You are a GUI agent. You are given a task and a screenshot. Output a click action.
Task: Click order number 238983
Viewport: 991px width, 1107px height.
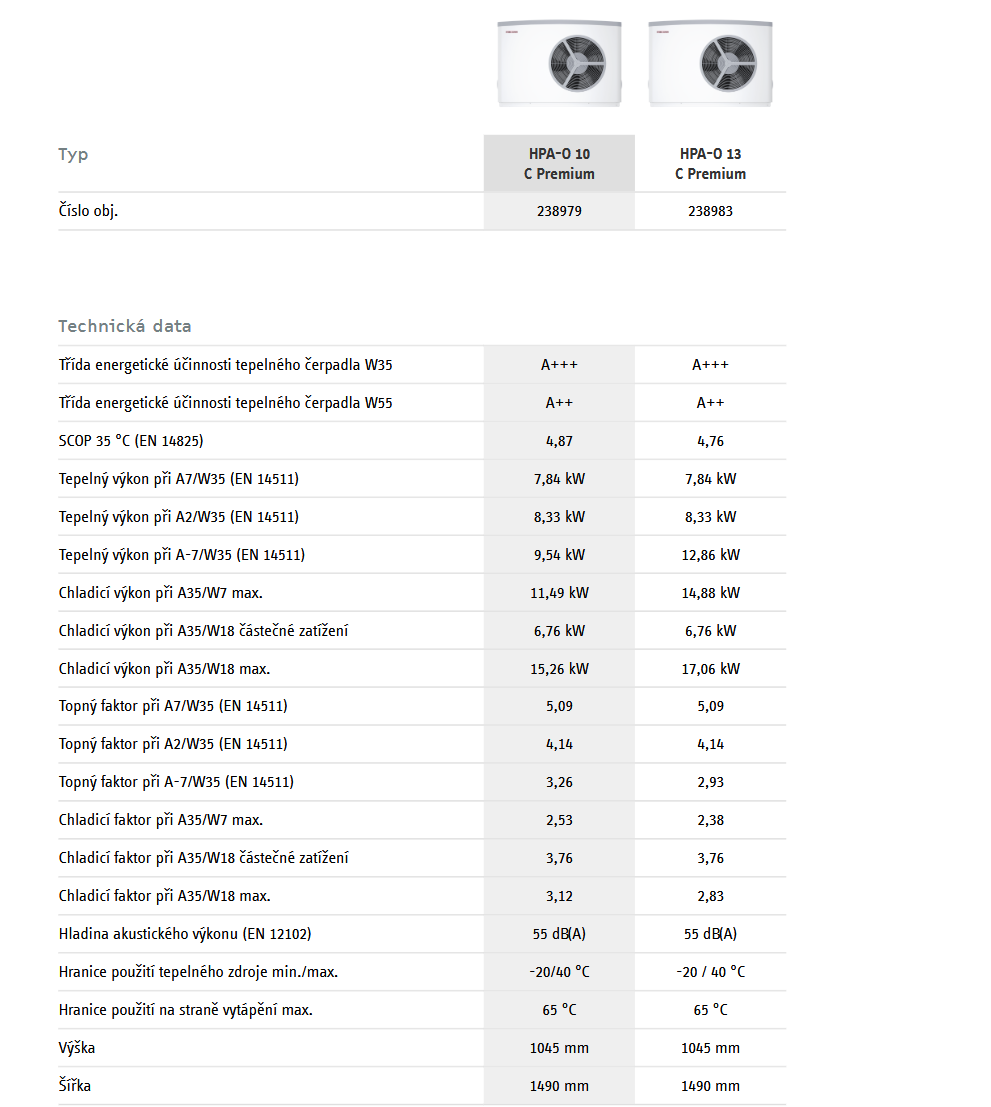pyautogui.click(x=710, y=212)
